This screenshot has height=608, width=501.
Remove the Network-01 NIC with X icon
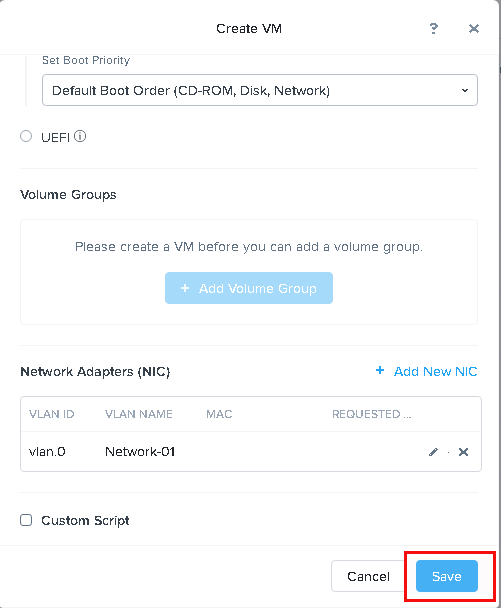(463, 452)
